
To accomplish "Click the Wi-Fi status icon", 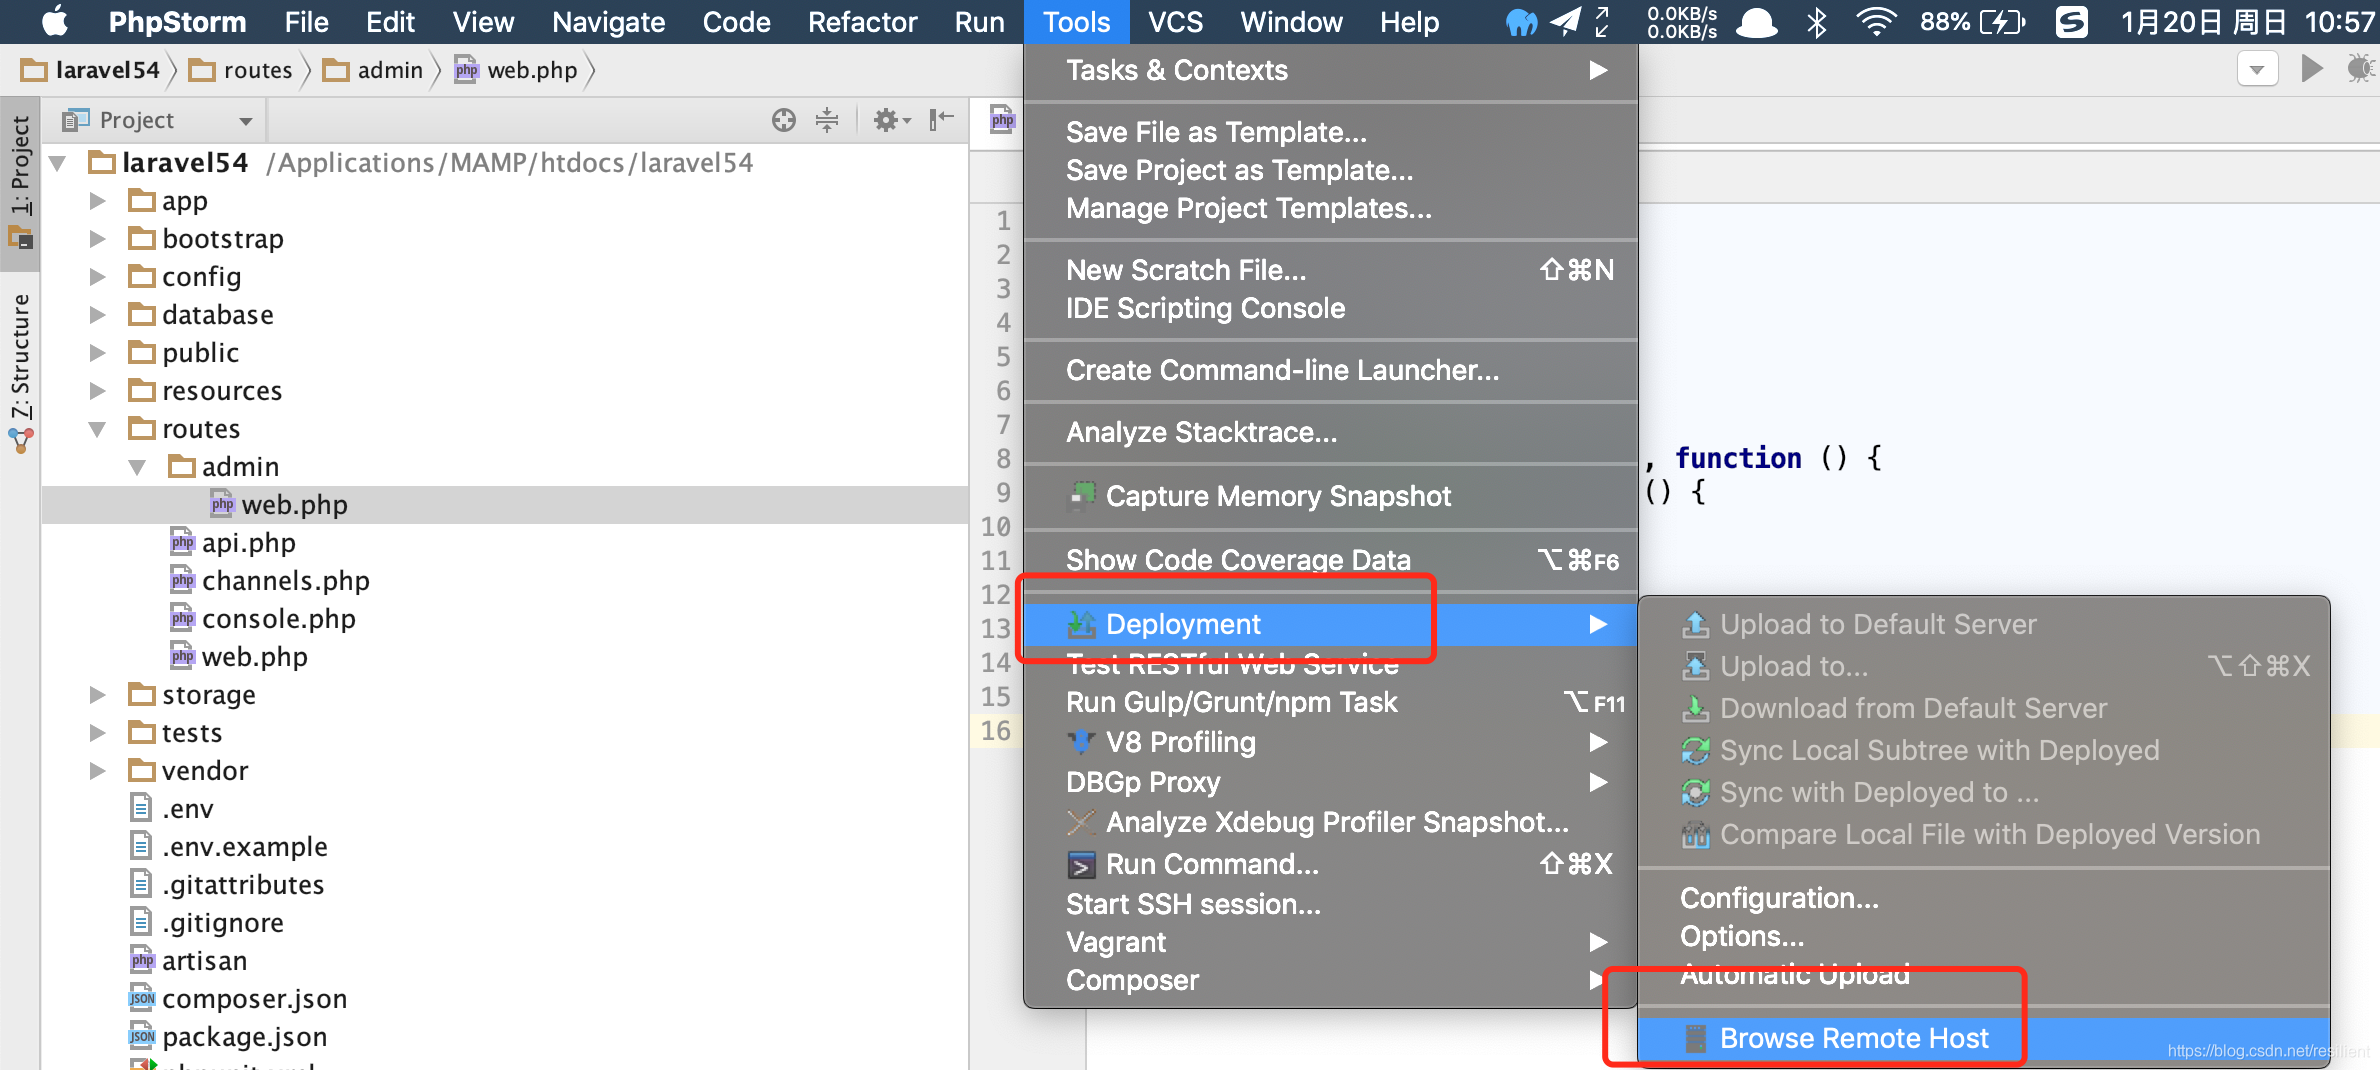I will pyautogui.click(x=1876, y=21).
